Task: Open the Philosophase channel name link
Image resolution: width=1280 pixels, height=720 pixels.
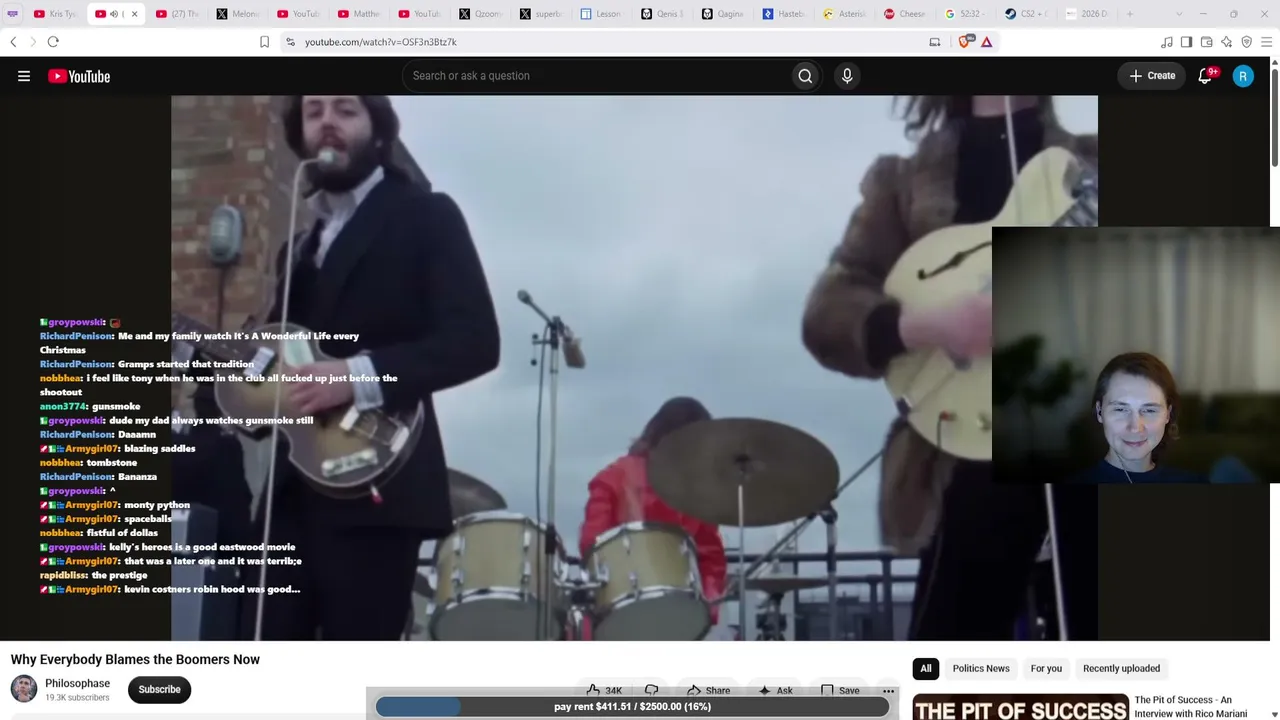Action: click(x=77, y=683)
